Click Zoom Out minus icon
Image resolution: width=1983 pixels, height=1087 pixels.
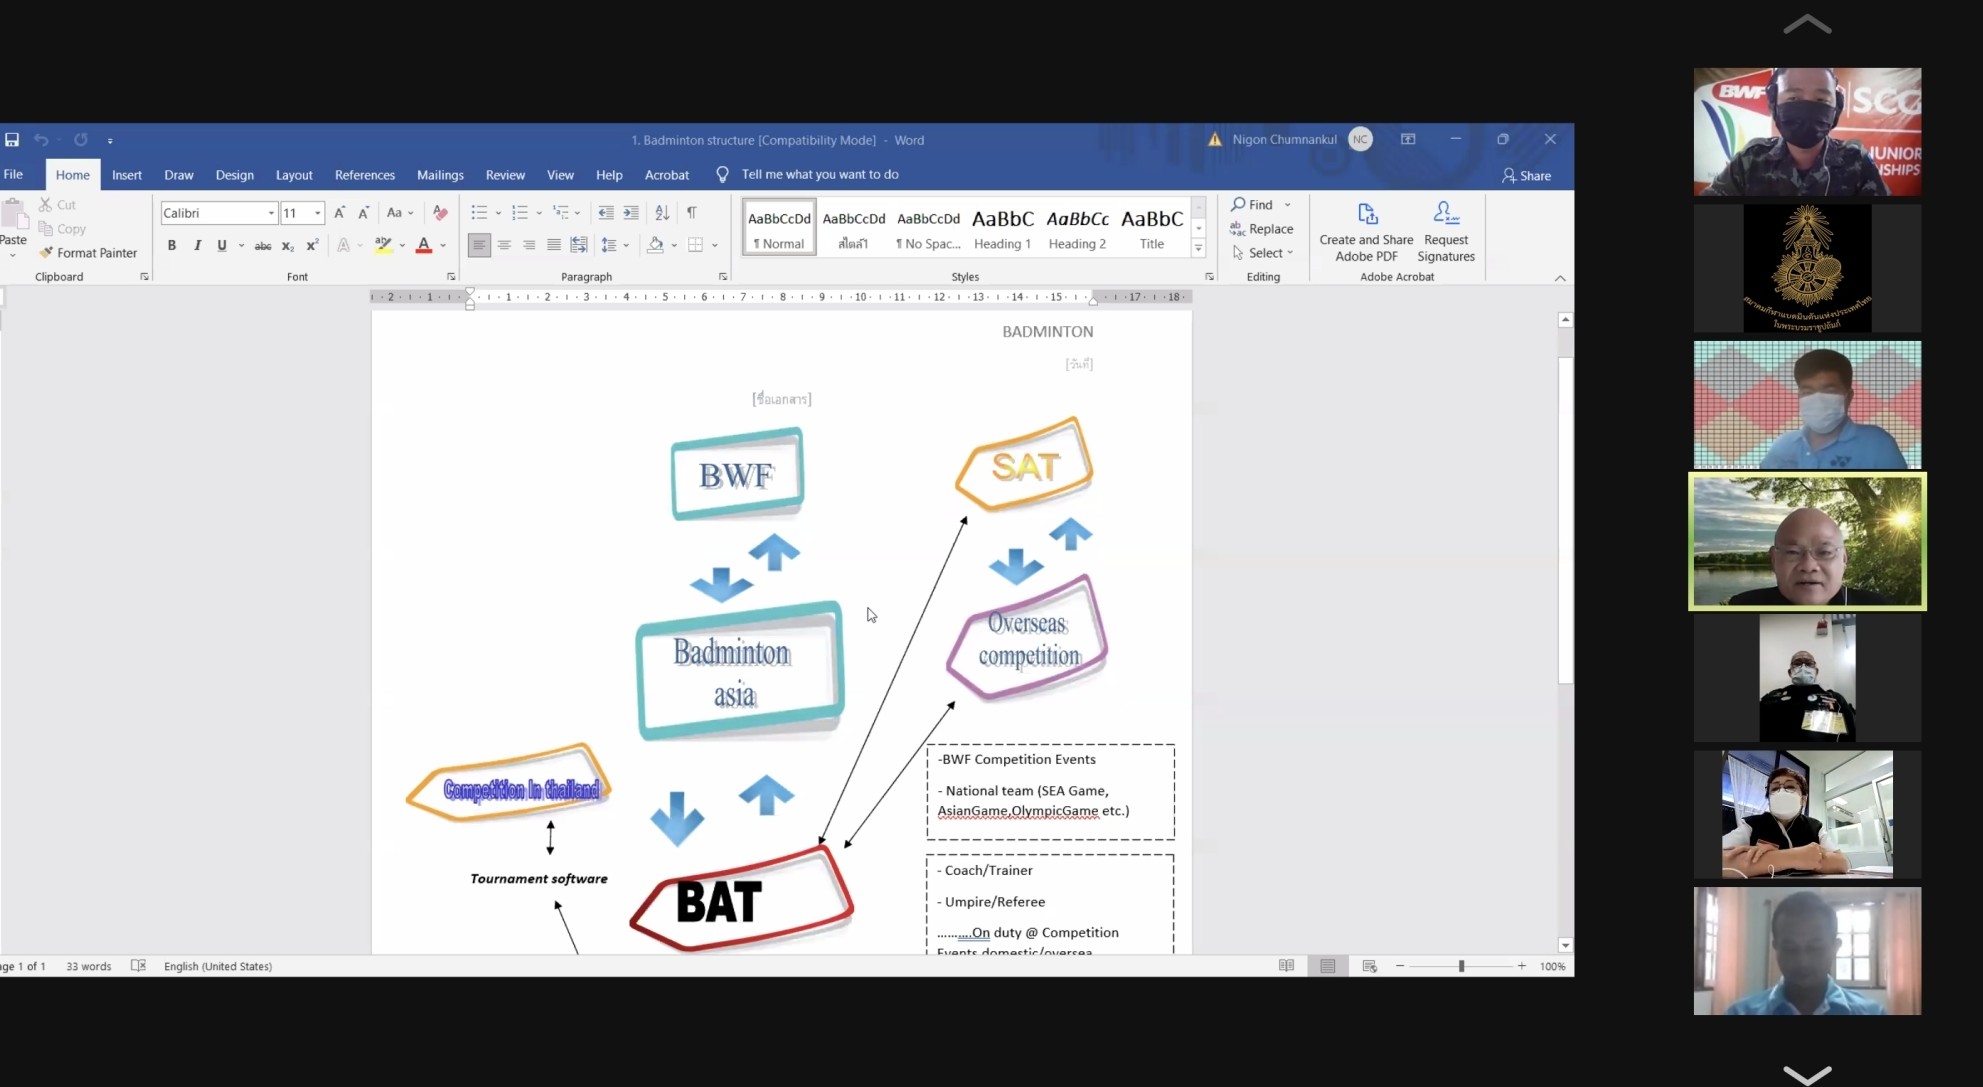point(1400,966)
